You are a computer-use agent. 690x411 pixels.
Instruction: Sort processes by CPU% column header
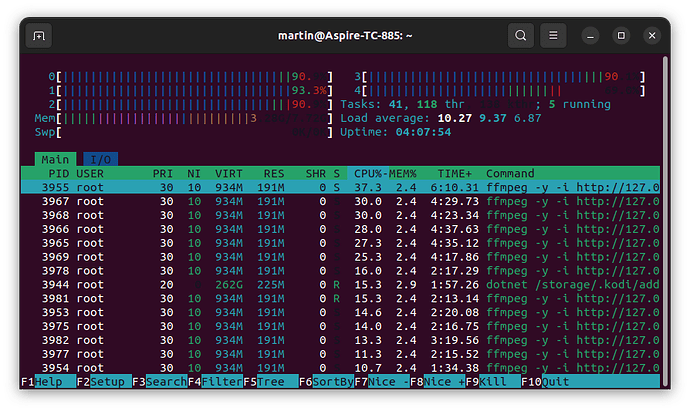(370, 173)
